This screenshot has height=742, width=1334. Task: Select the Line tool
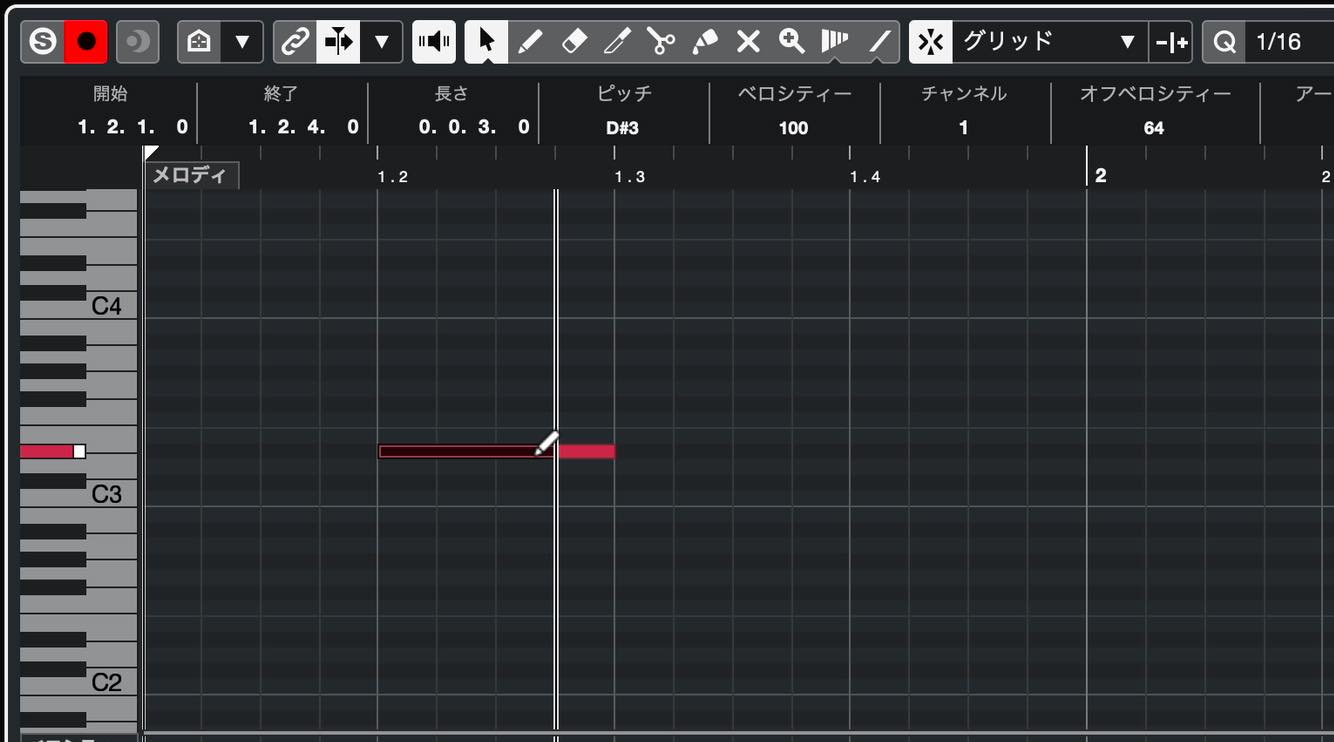879,42
